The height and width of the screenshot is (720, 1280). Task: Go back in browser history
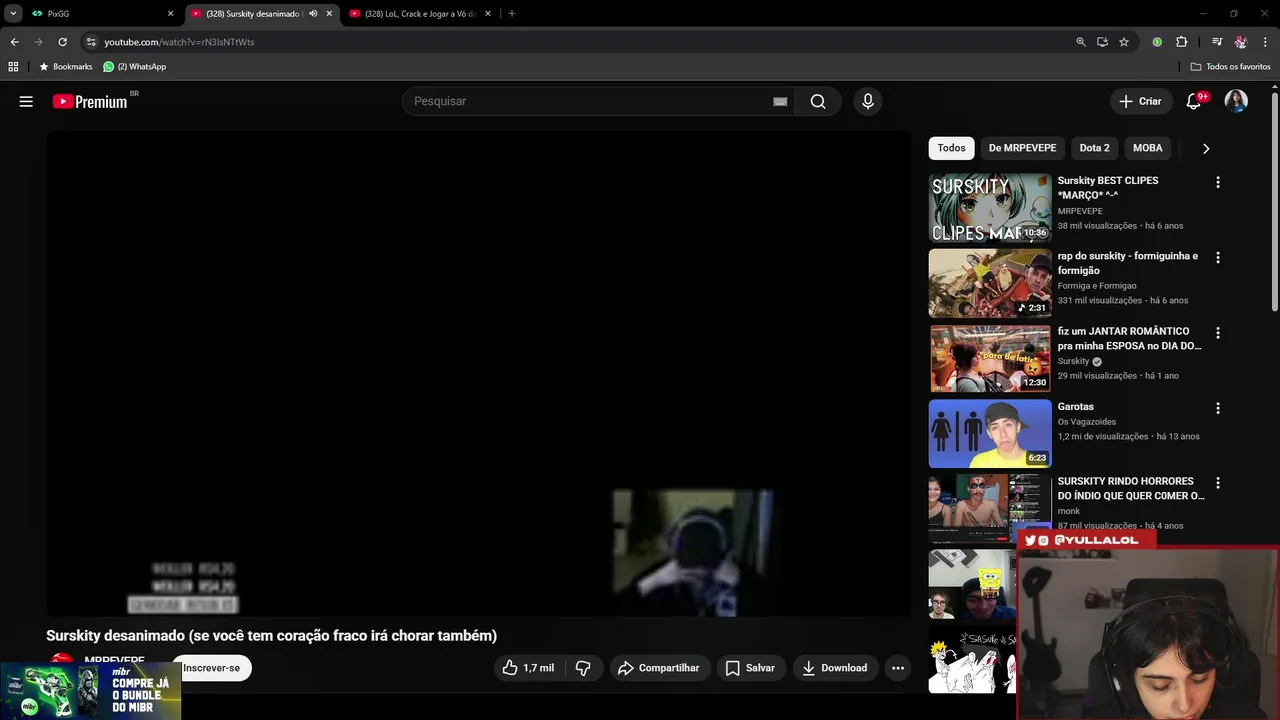14,42
